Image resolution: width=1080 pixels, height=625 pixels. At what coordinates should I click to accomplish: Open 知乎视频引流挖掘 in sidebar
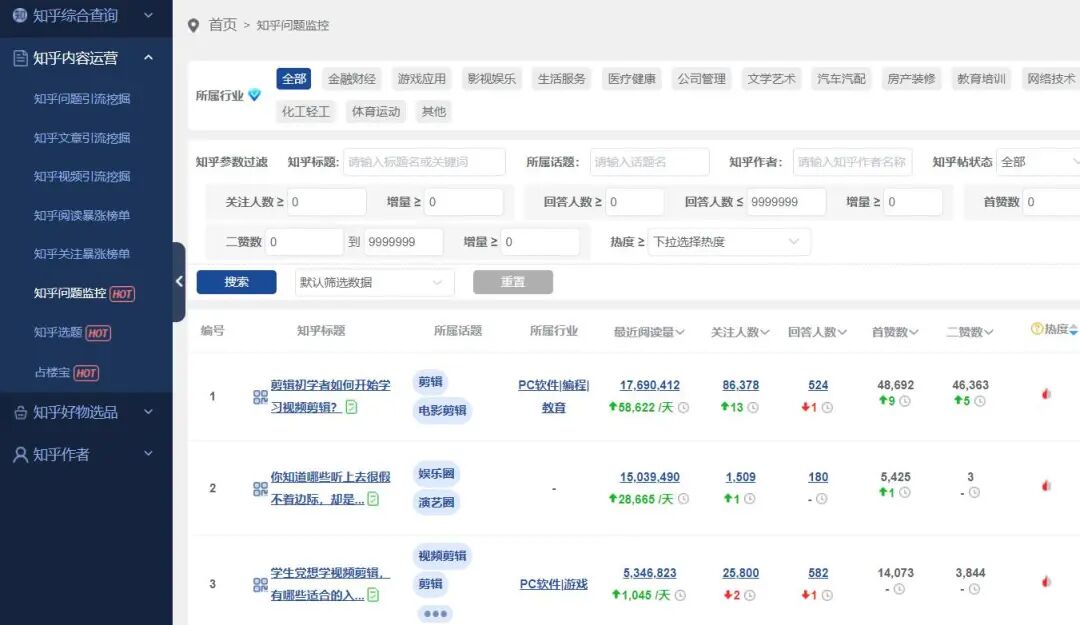(x=82, y=176)
